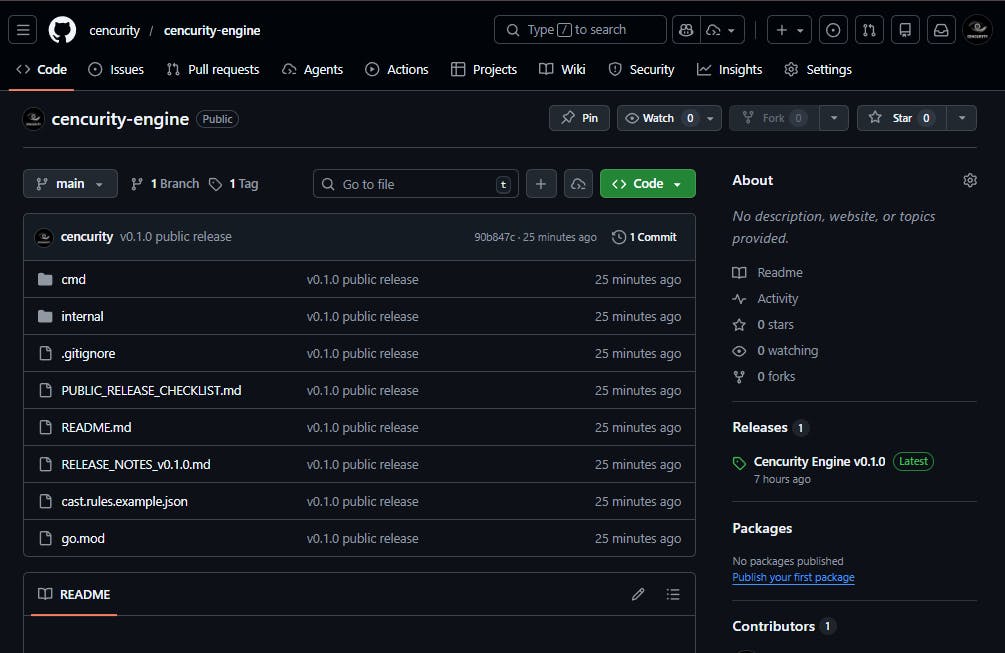The height and width of the screenshot is (653, 1005).
Task: Open the Create new plus menu
Action: point(789,30)
